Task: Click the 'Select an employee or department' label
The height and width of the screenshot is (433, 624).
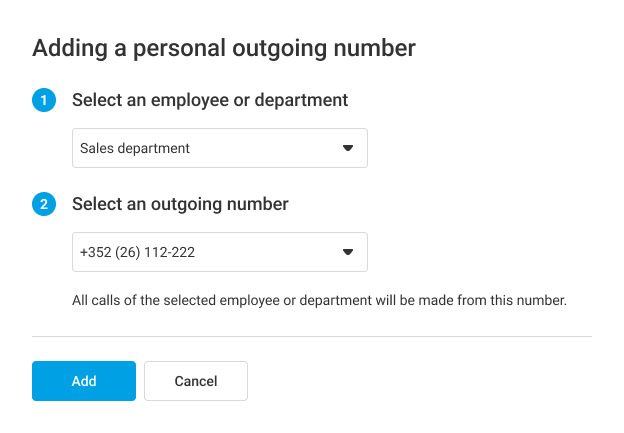Action: click(210, 100)
